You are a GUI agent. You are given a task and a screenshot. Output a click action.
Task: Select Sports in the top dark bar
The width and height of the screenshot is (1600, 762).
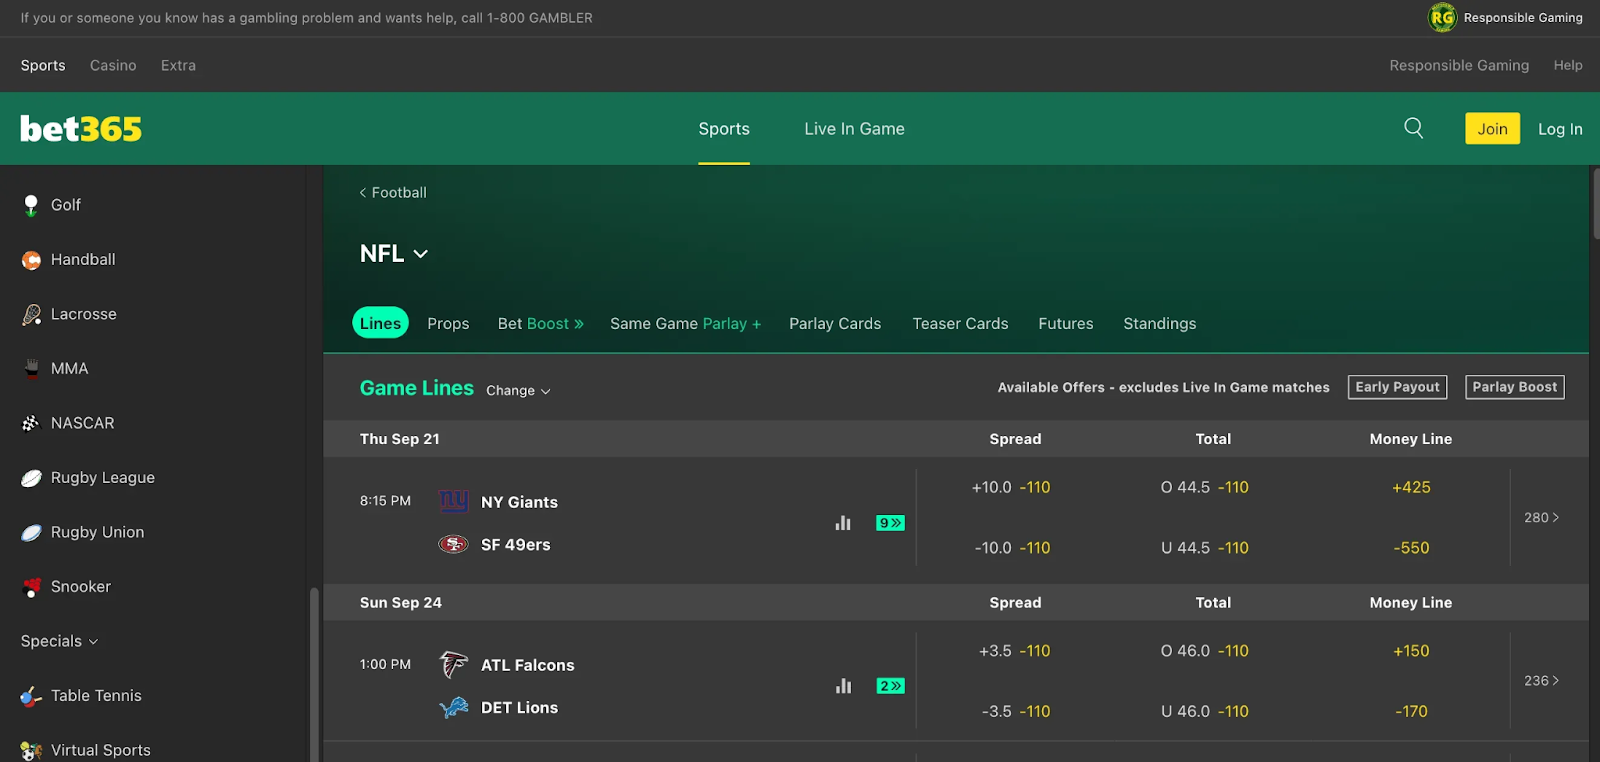coord(43,65)
